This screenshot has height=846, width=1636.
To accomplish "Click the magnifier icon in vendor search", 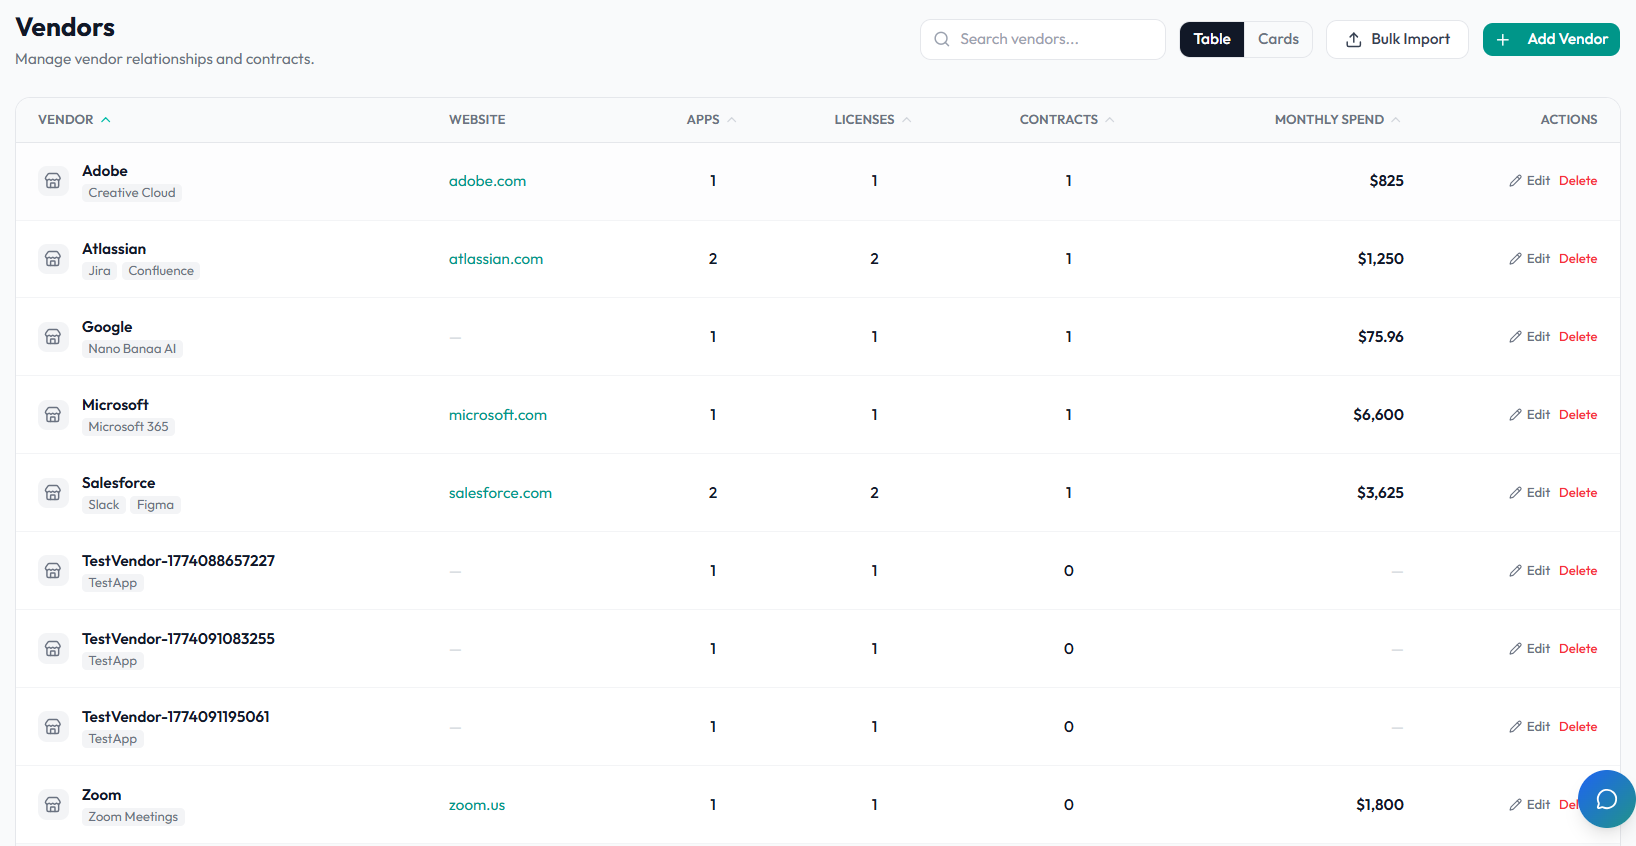I will click(942, 39).
